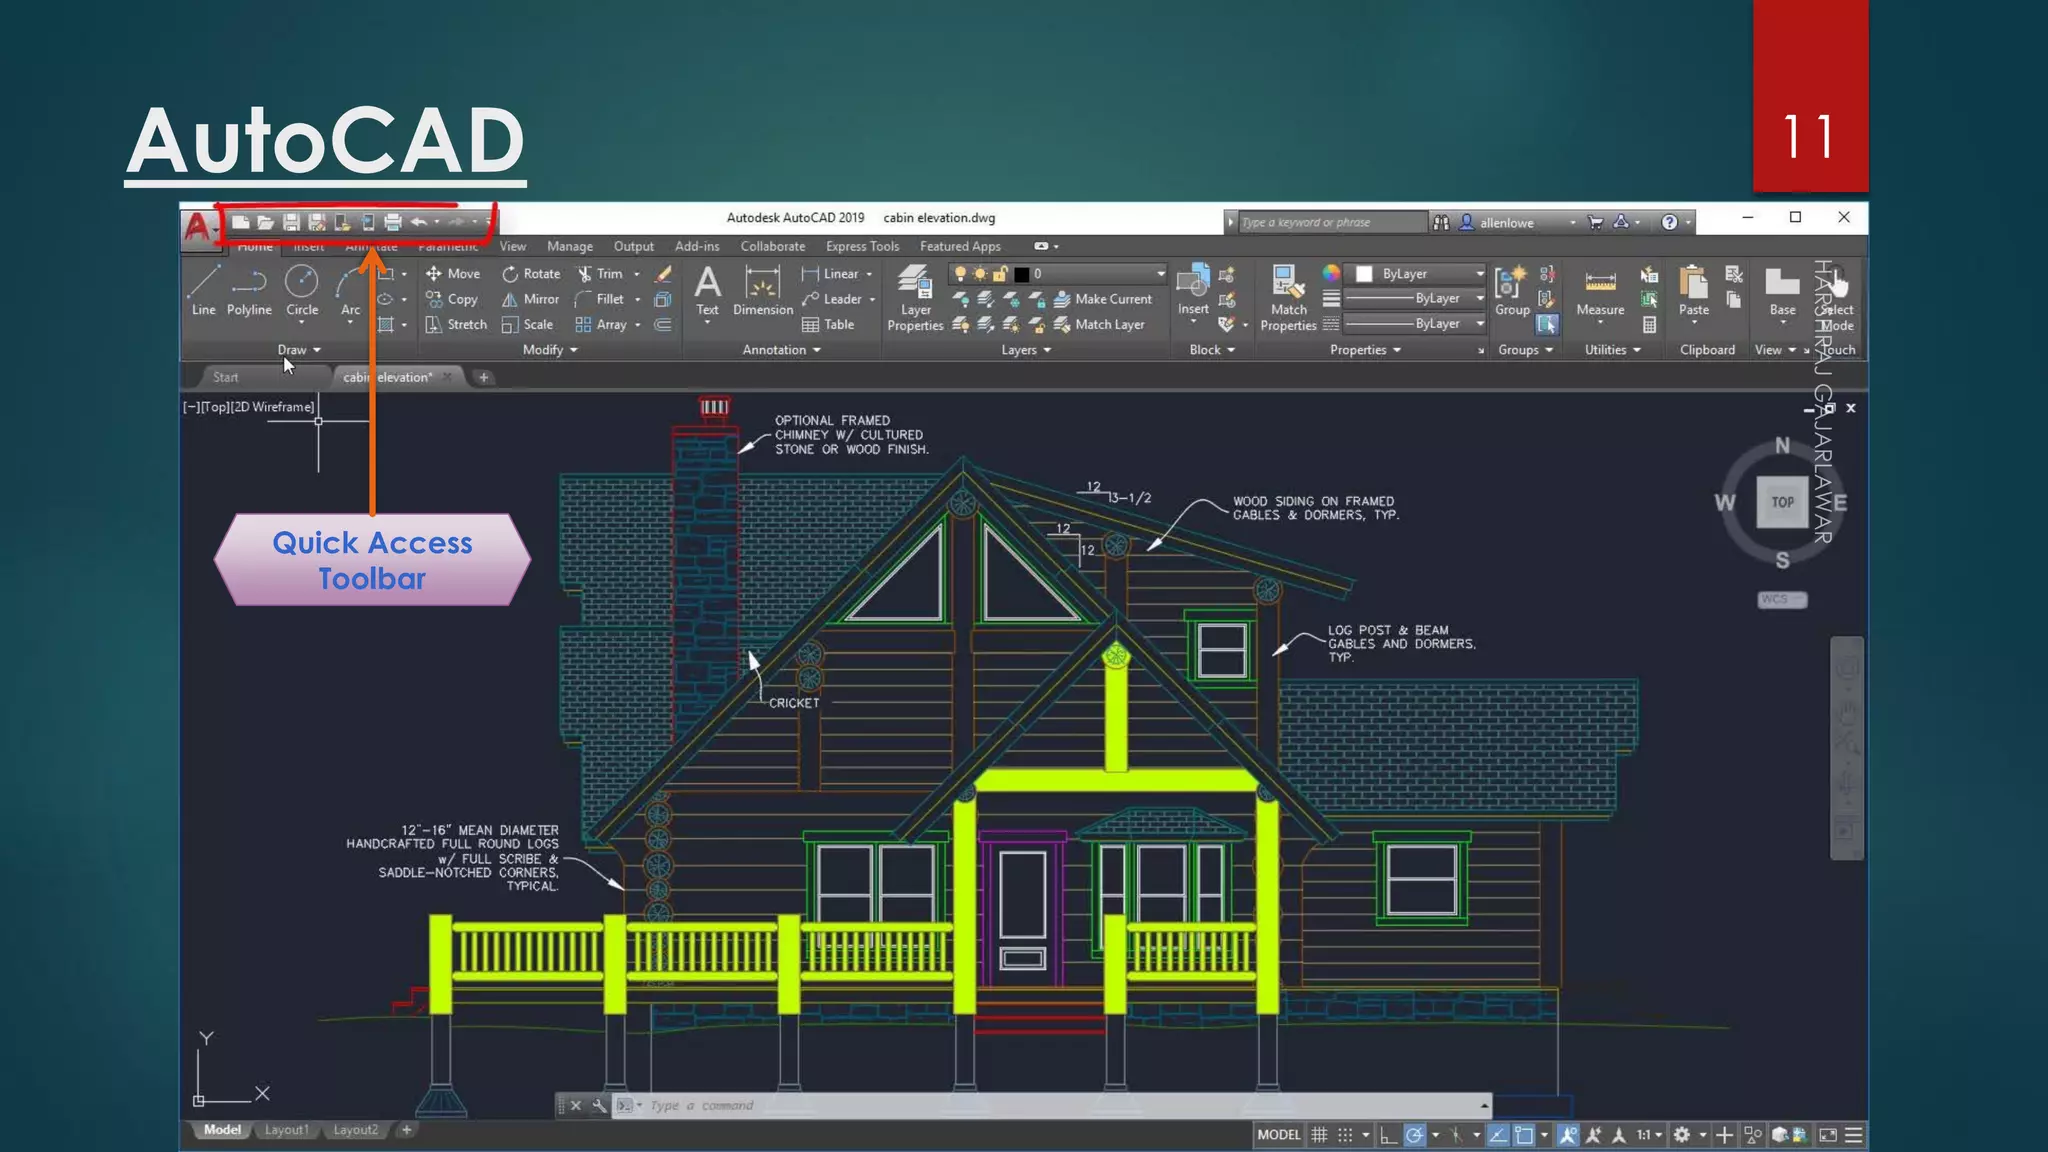Expand the Annotation panel
2048x1152 pixels.
[781, 350]
